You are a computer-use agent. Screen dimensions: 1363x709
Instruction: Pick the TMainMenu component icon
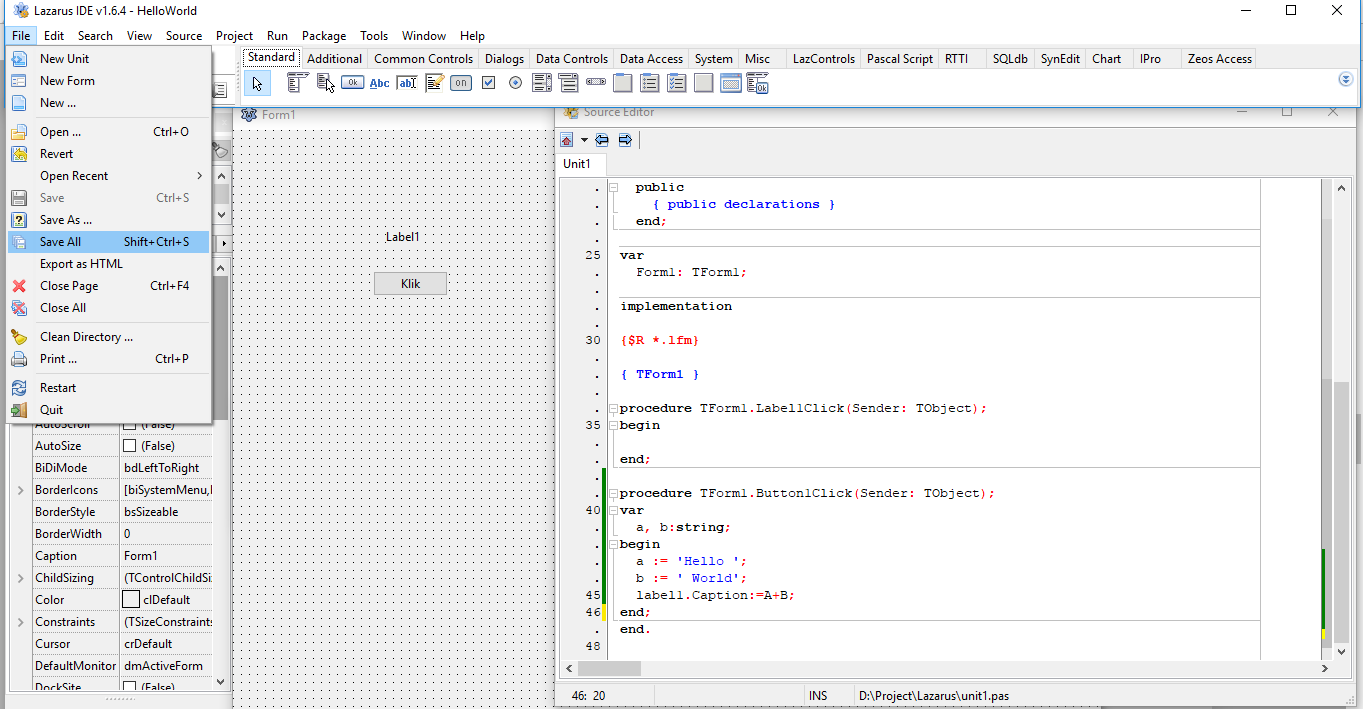tap(297, 83)
